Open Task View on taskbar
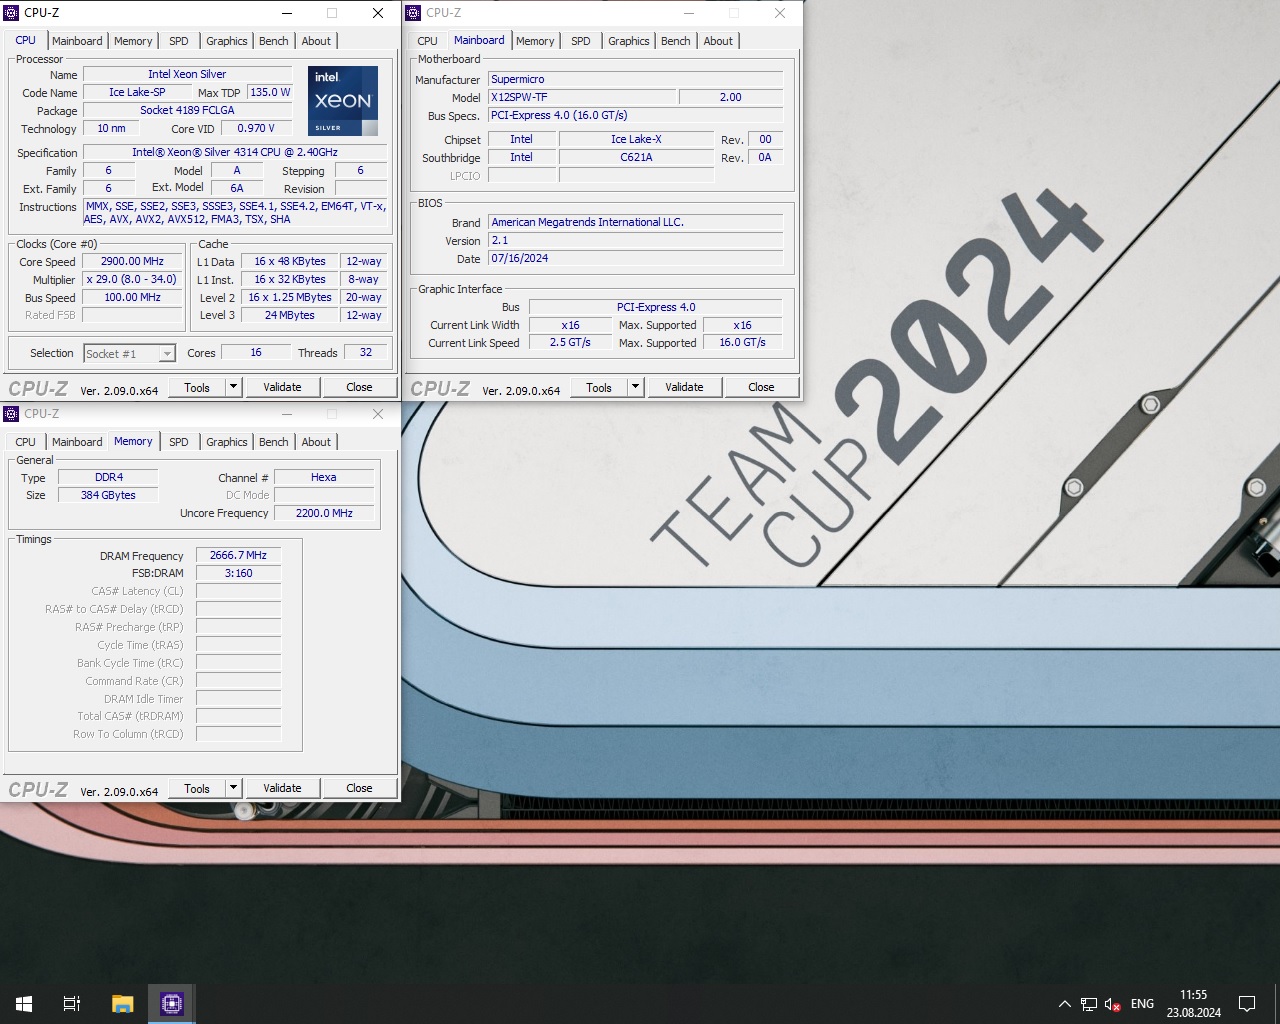This screenshot has width=1280, height=1024. (x=72, y=1003)
